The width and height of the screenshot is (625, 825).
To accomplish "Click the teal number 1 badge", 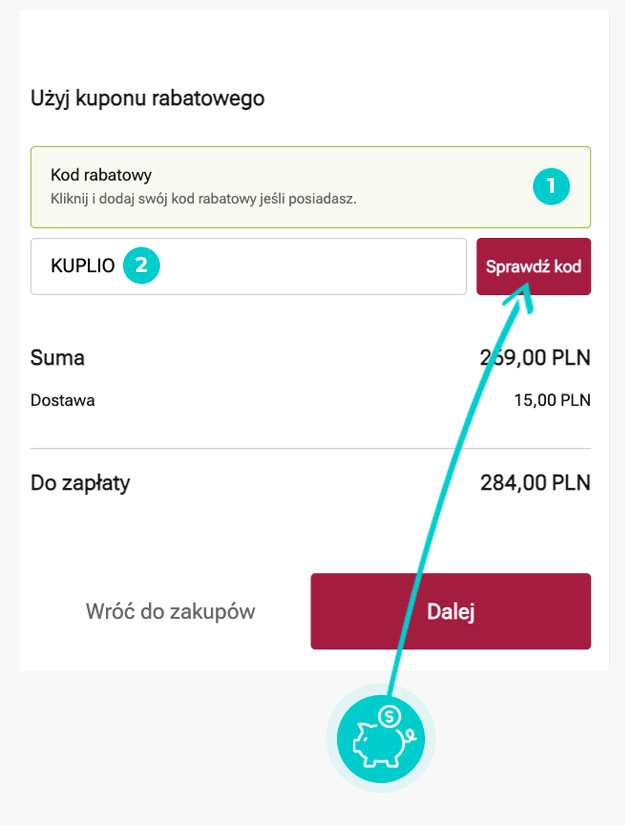I will coord(551,185).
